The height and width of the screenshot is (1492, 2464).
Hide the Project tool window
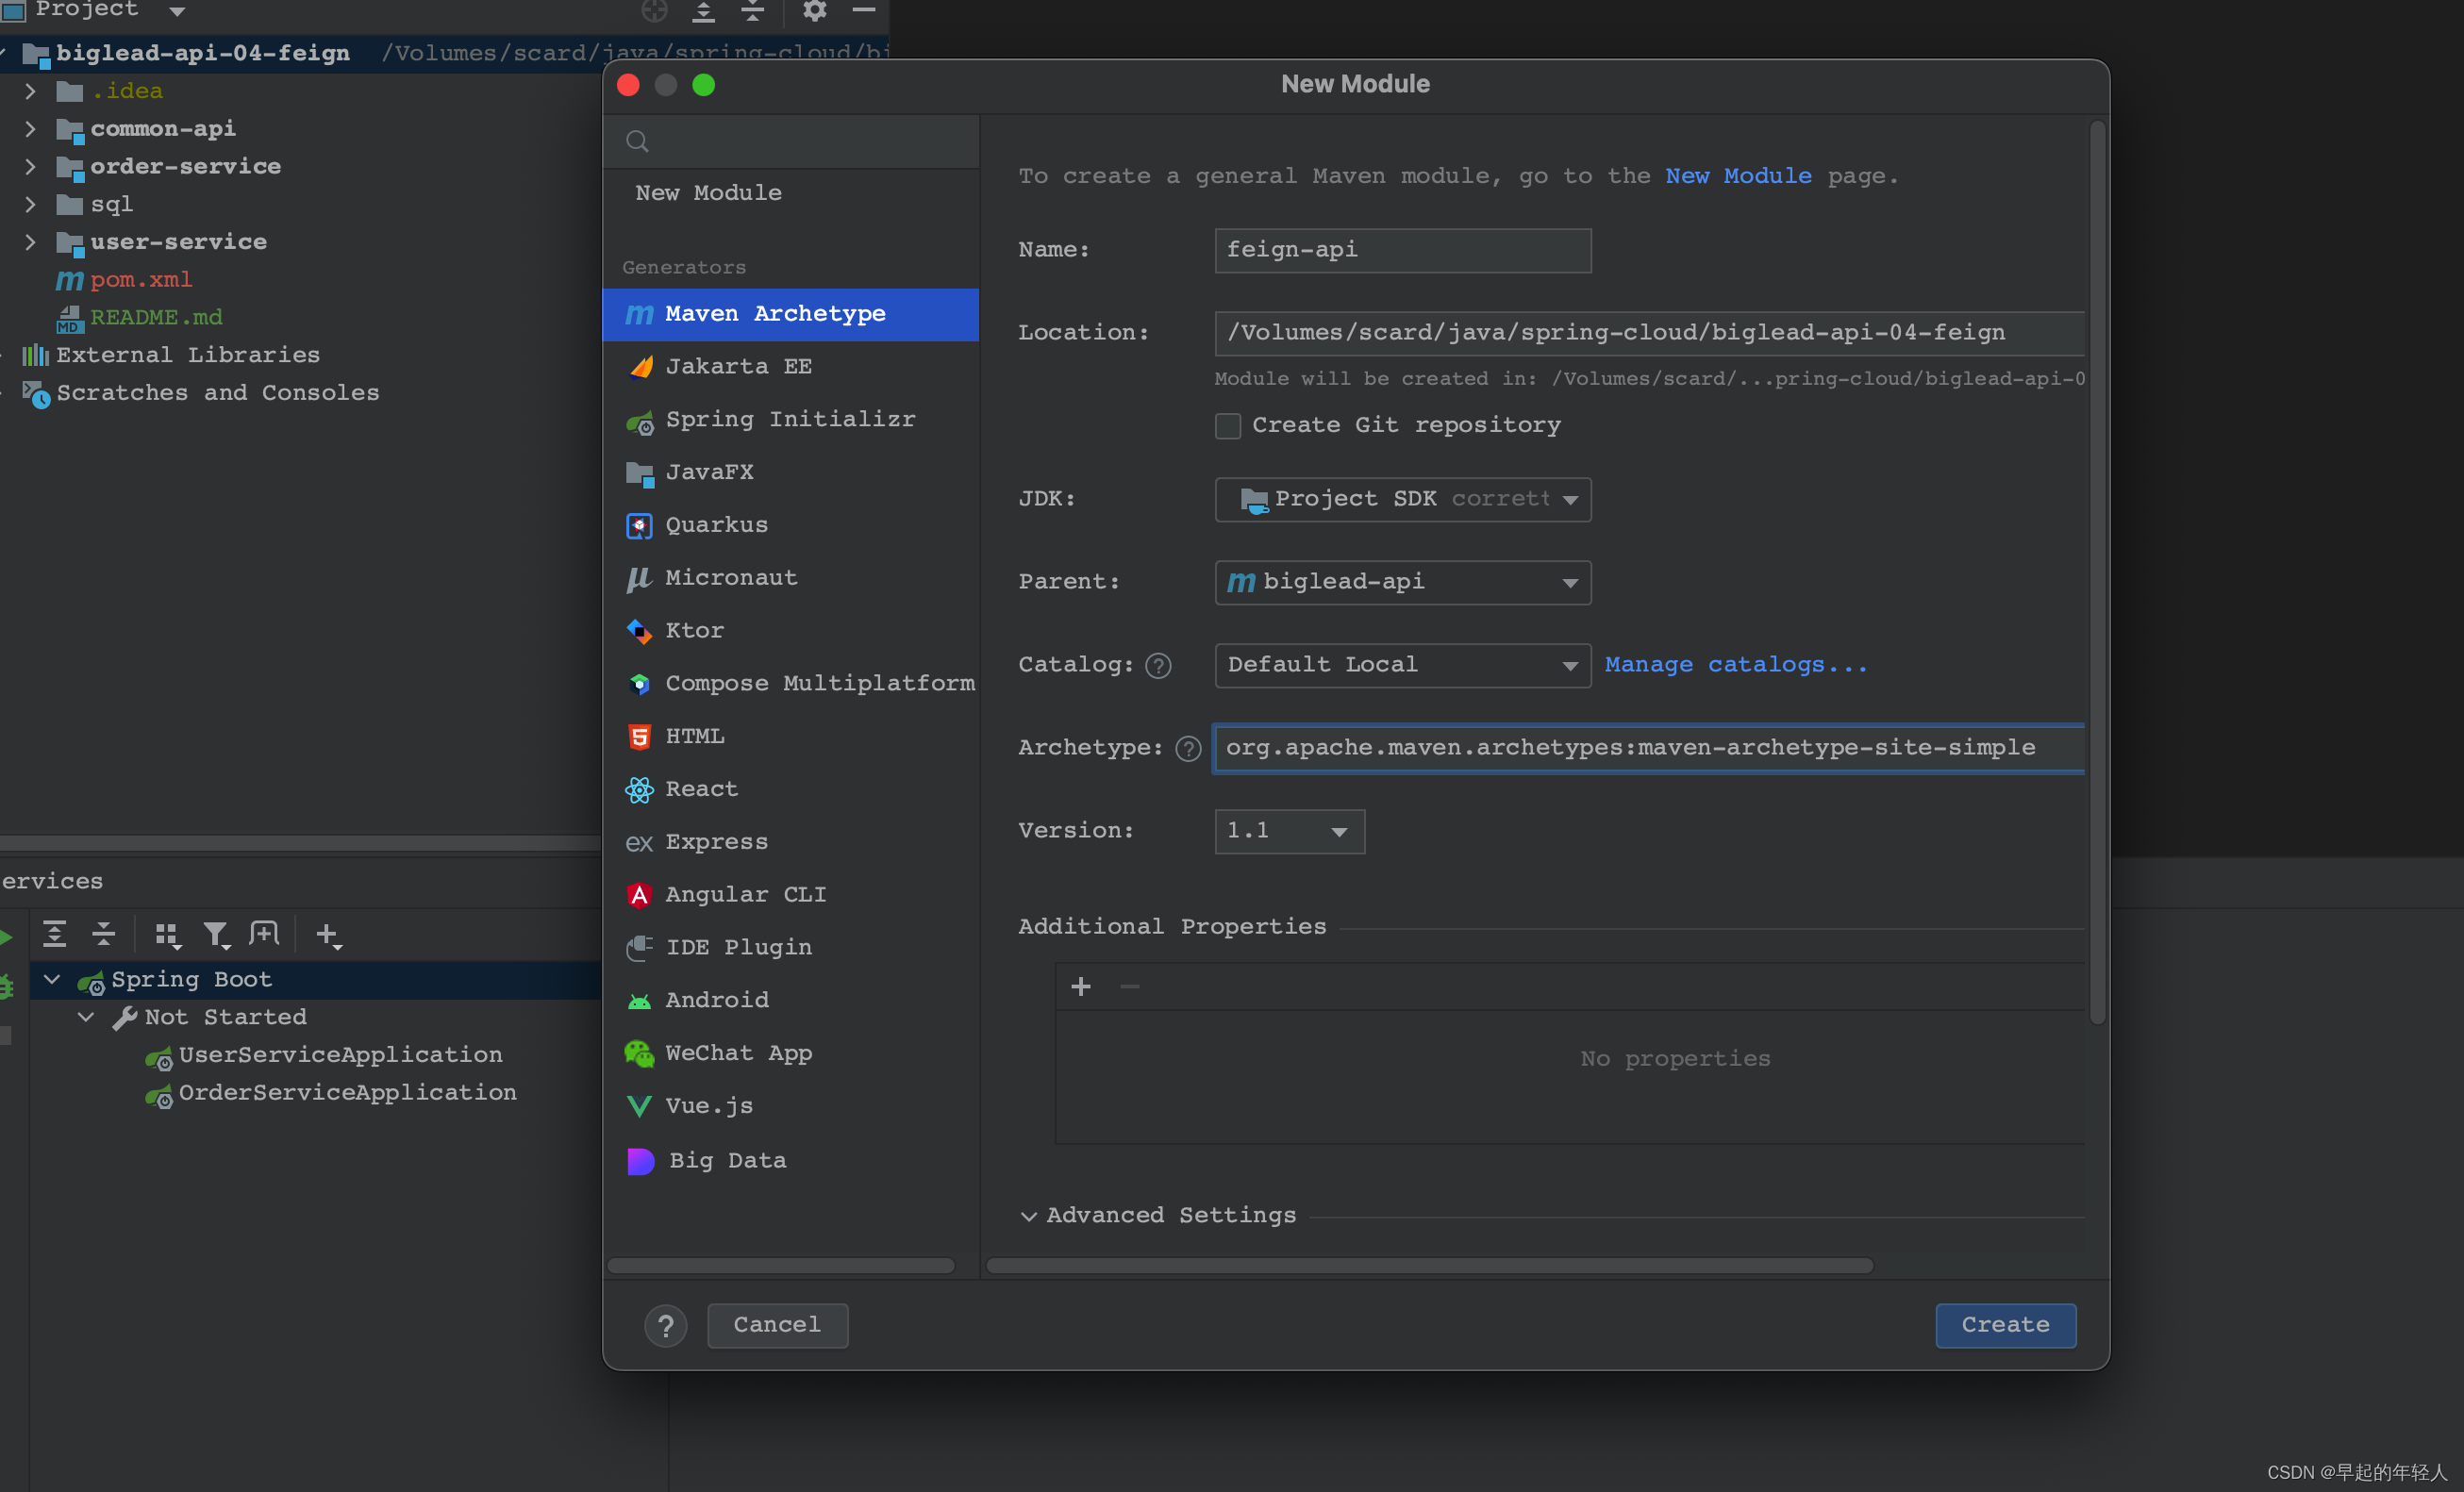point(864,10)
